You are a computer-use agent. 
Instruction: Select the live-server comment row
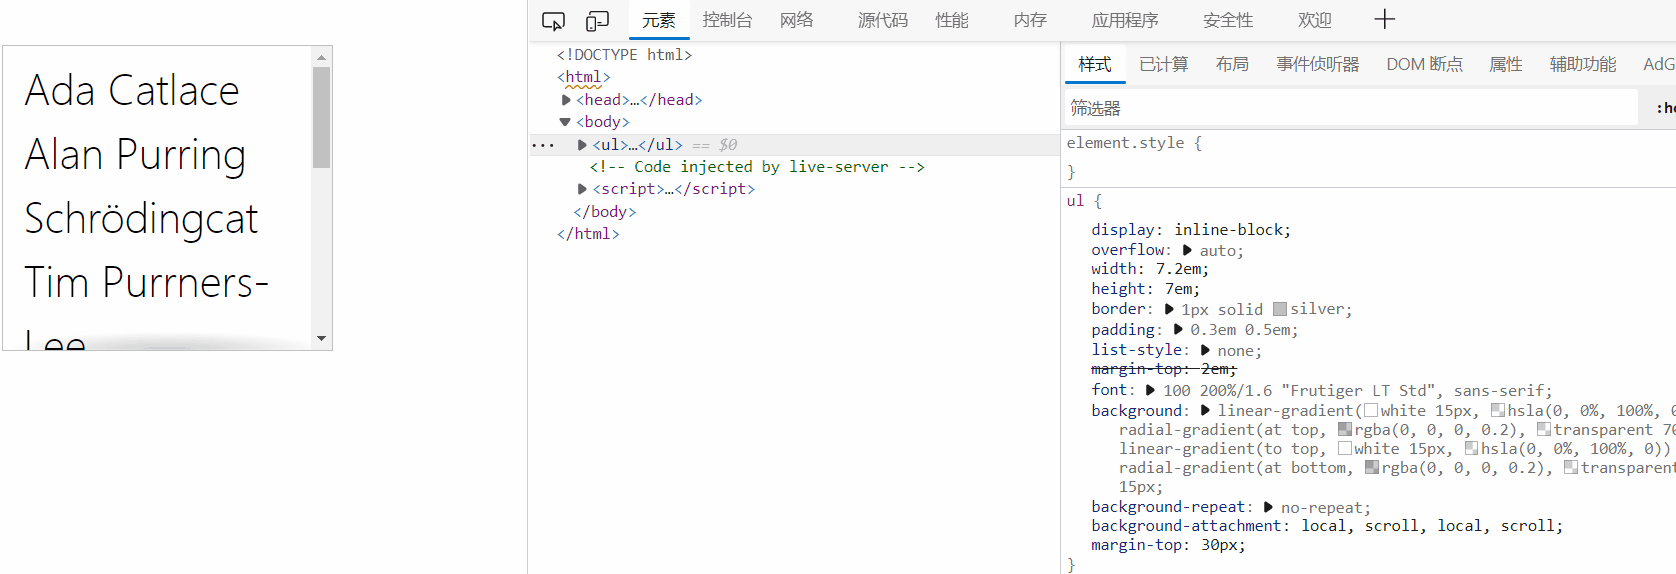(757, 167)
